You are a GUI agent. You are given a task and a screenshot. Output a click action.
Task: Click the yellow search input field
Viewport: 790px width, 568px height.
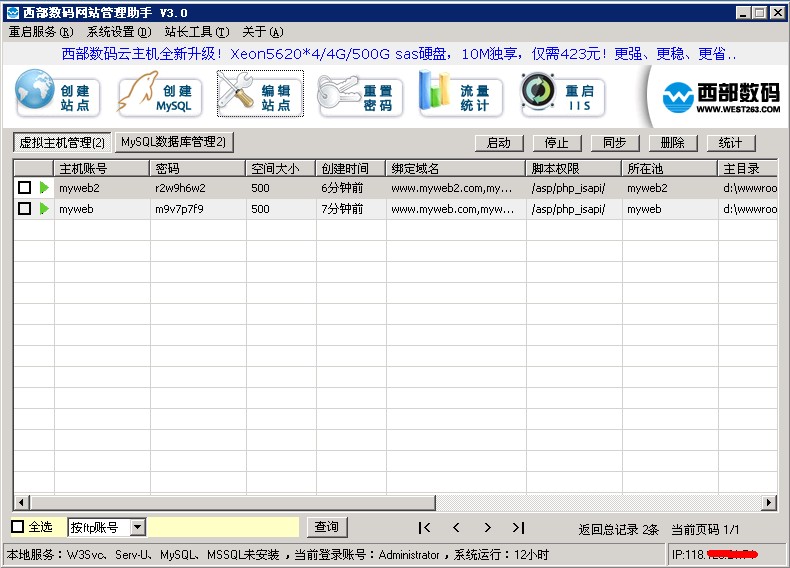point(224,527)
